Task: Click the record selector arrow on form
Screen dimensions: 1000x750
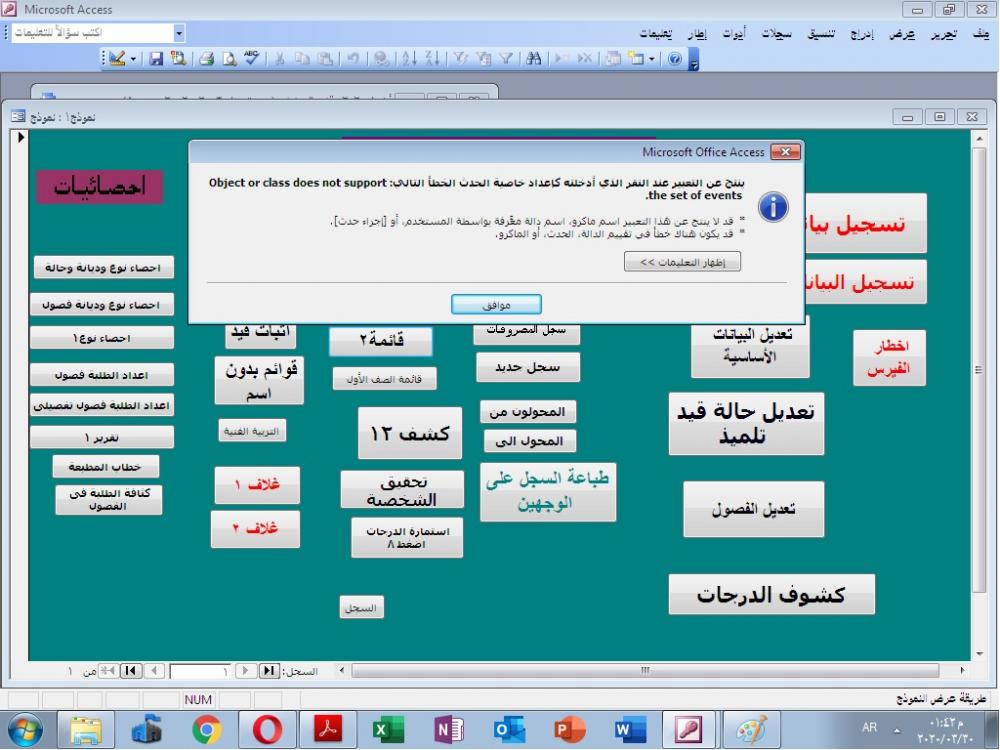Action: coord(20,136)
